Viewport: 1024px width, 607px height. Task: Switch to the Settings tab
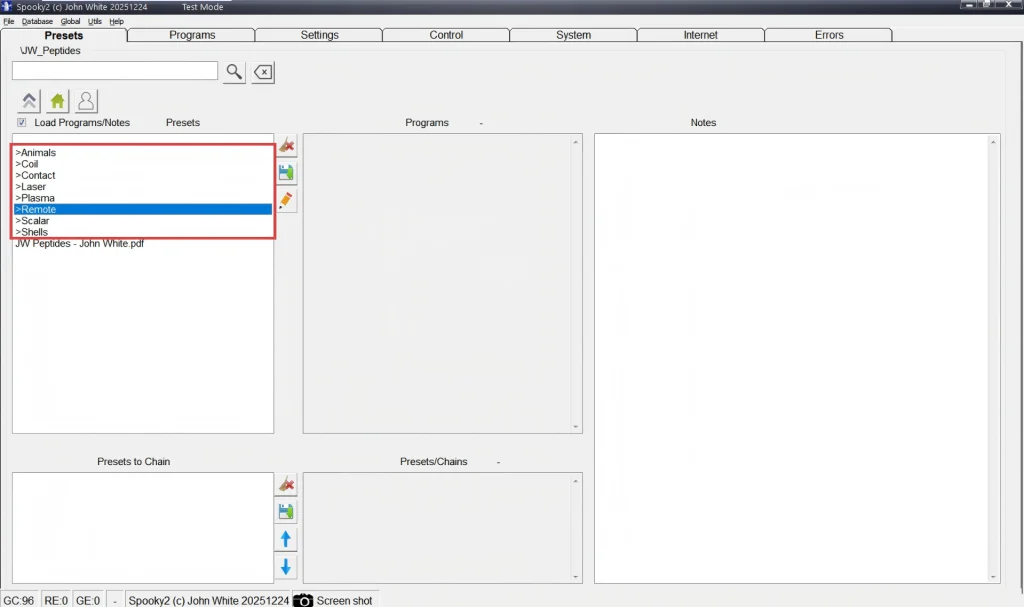(x=319, y=35)
